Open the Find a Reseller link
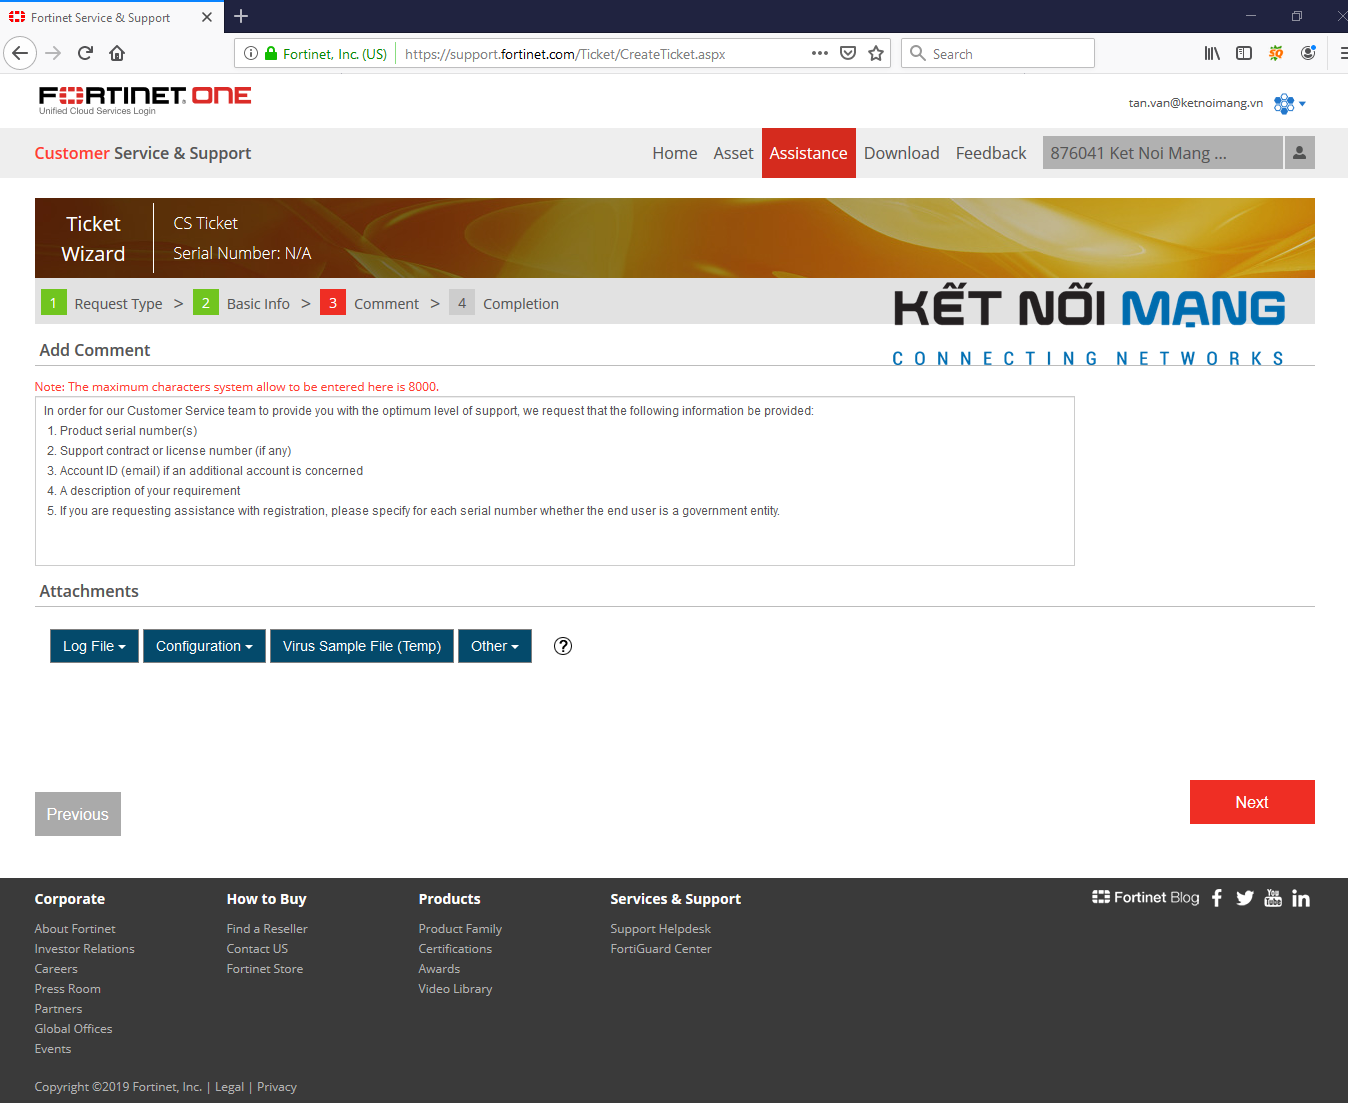The image size is (1348, 1103). pos(267,929)
